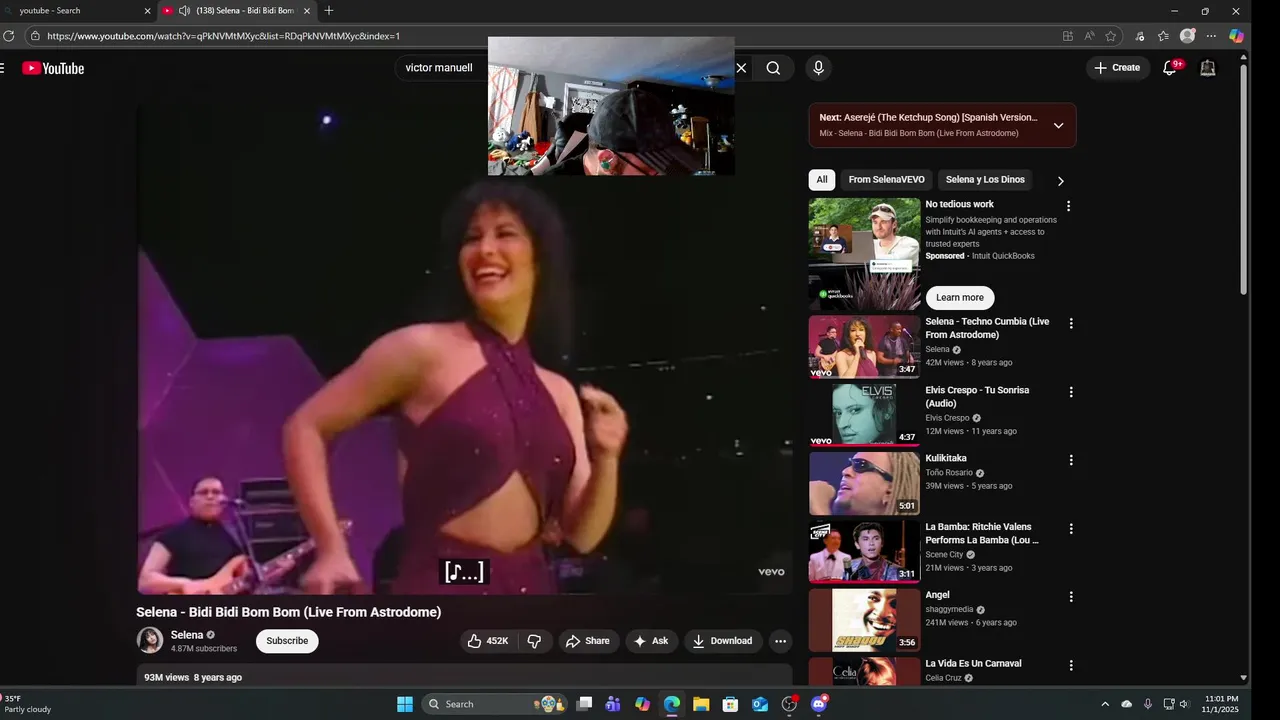Refresh the page

click(9, 36)
